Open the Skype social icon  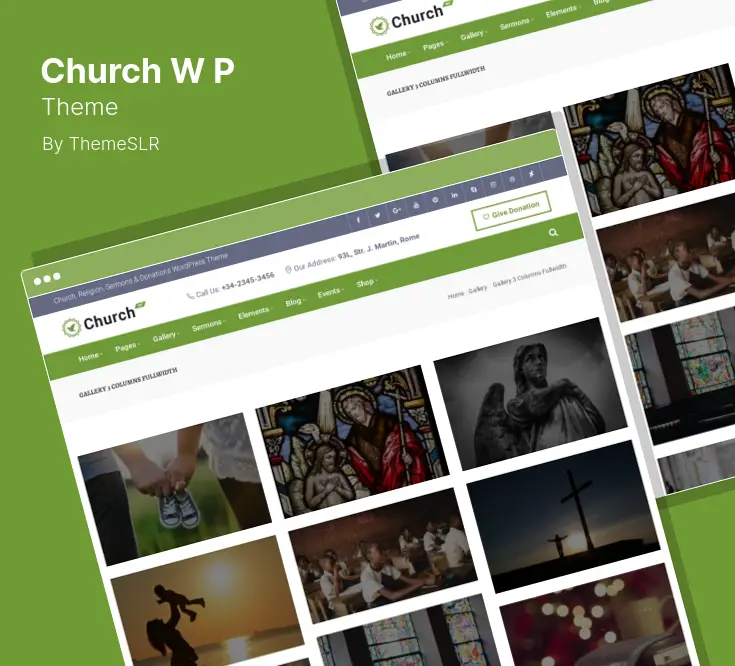pyautogui.click(x=474, y=190)
